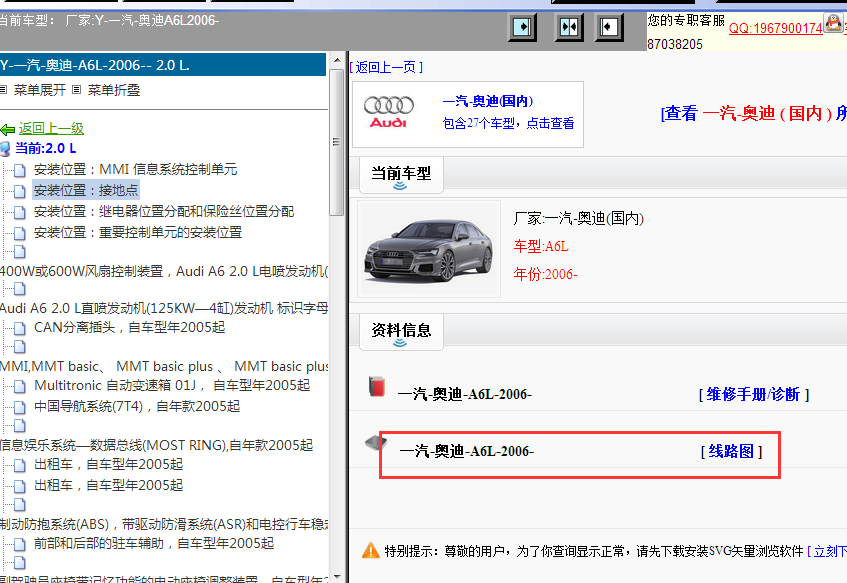This screenshot has height=583, width=847.
Task: Open 线路图 wiring diagram link
Action: [731, 452]
